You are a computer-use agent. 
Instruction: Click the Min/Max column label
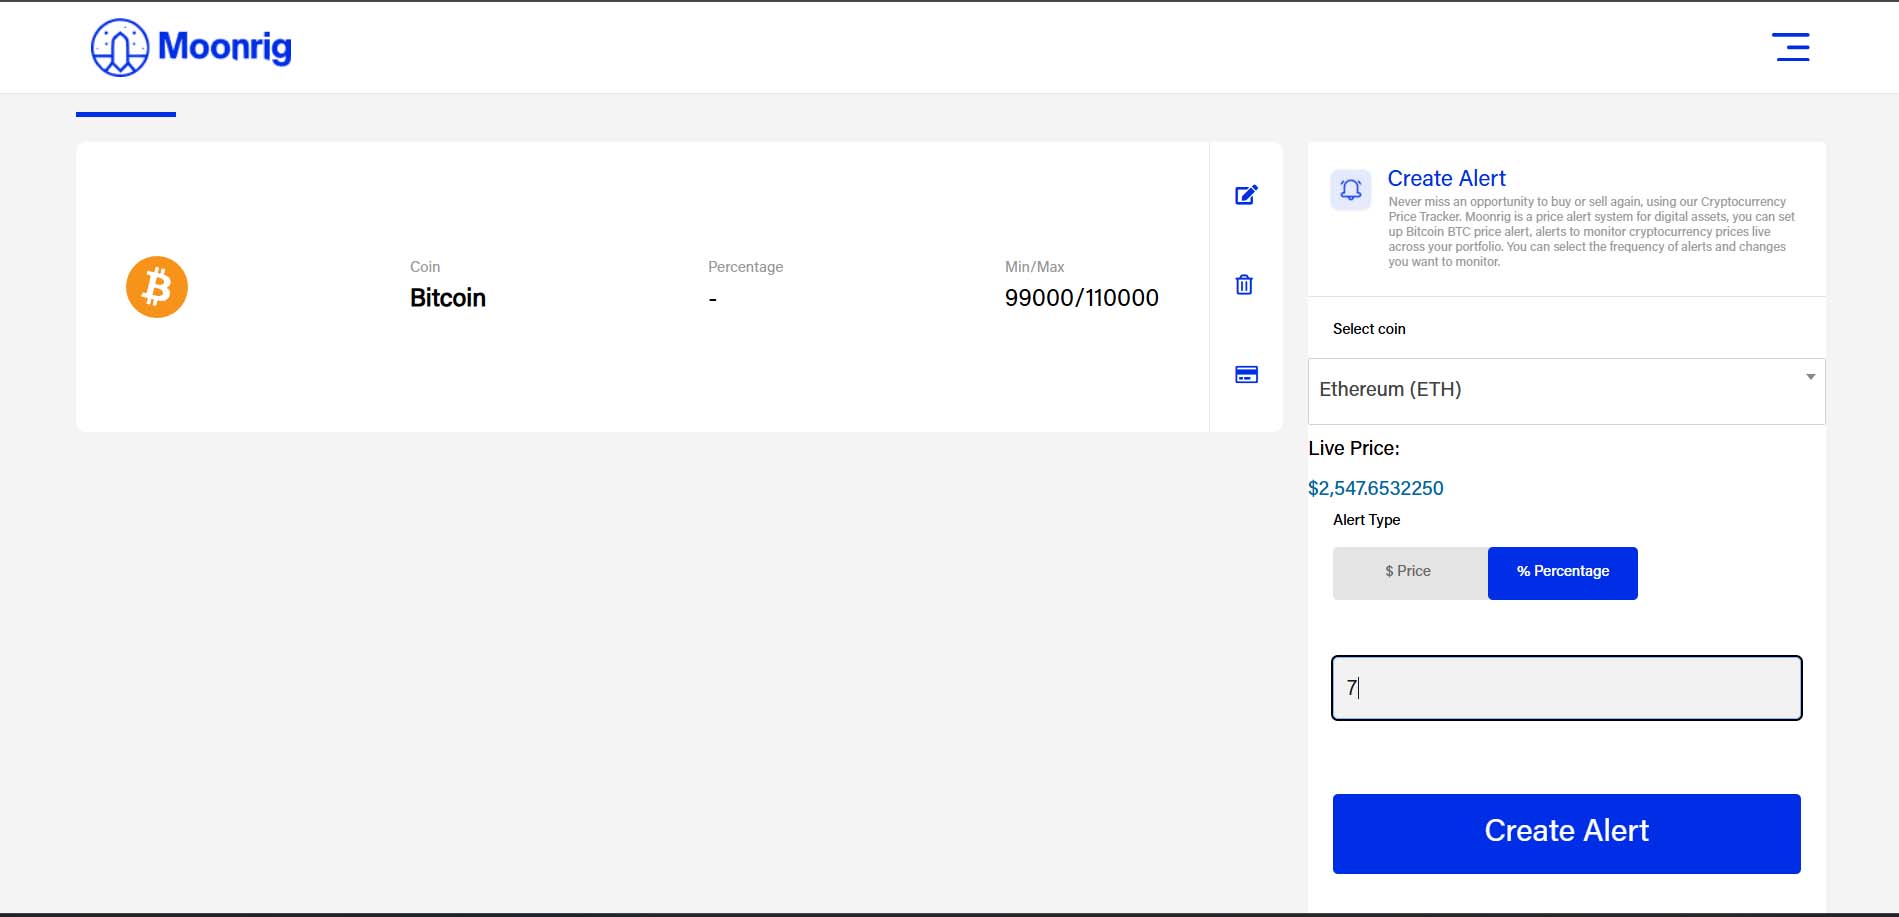coord(1034,267)
